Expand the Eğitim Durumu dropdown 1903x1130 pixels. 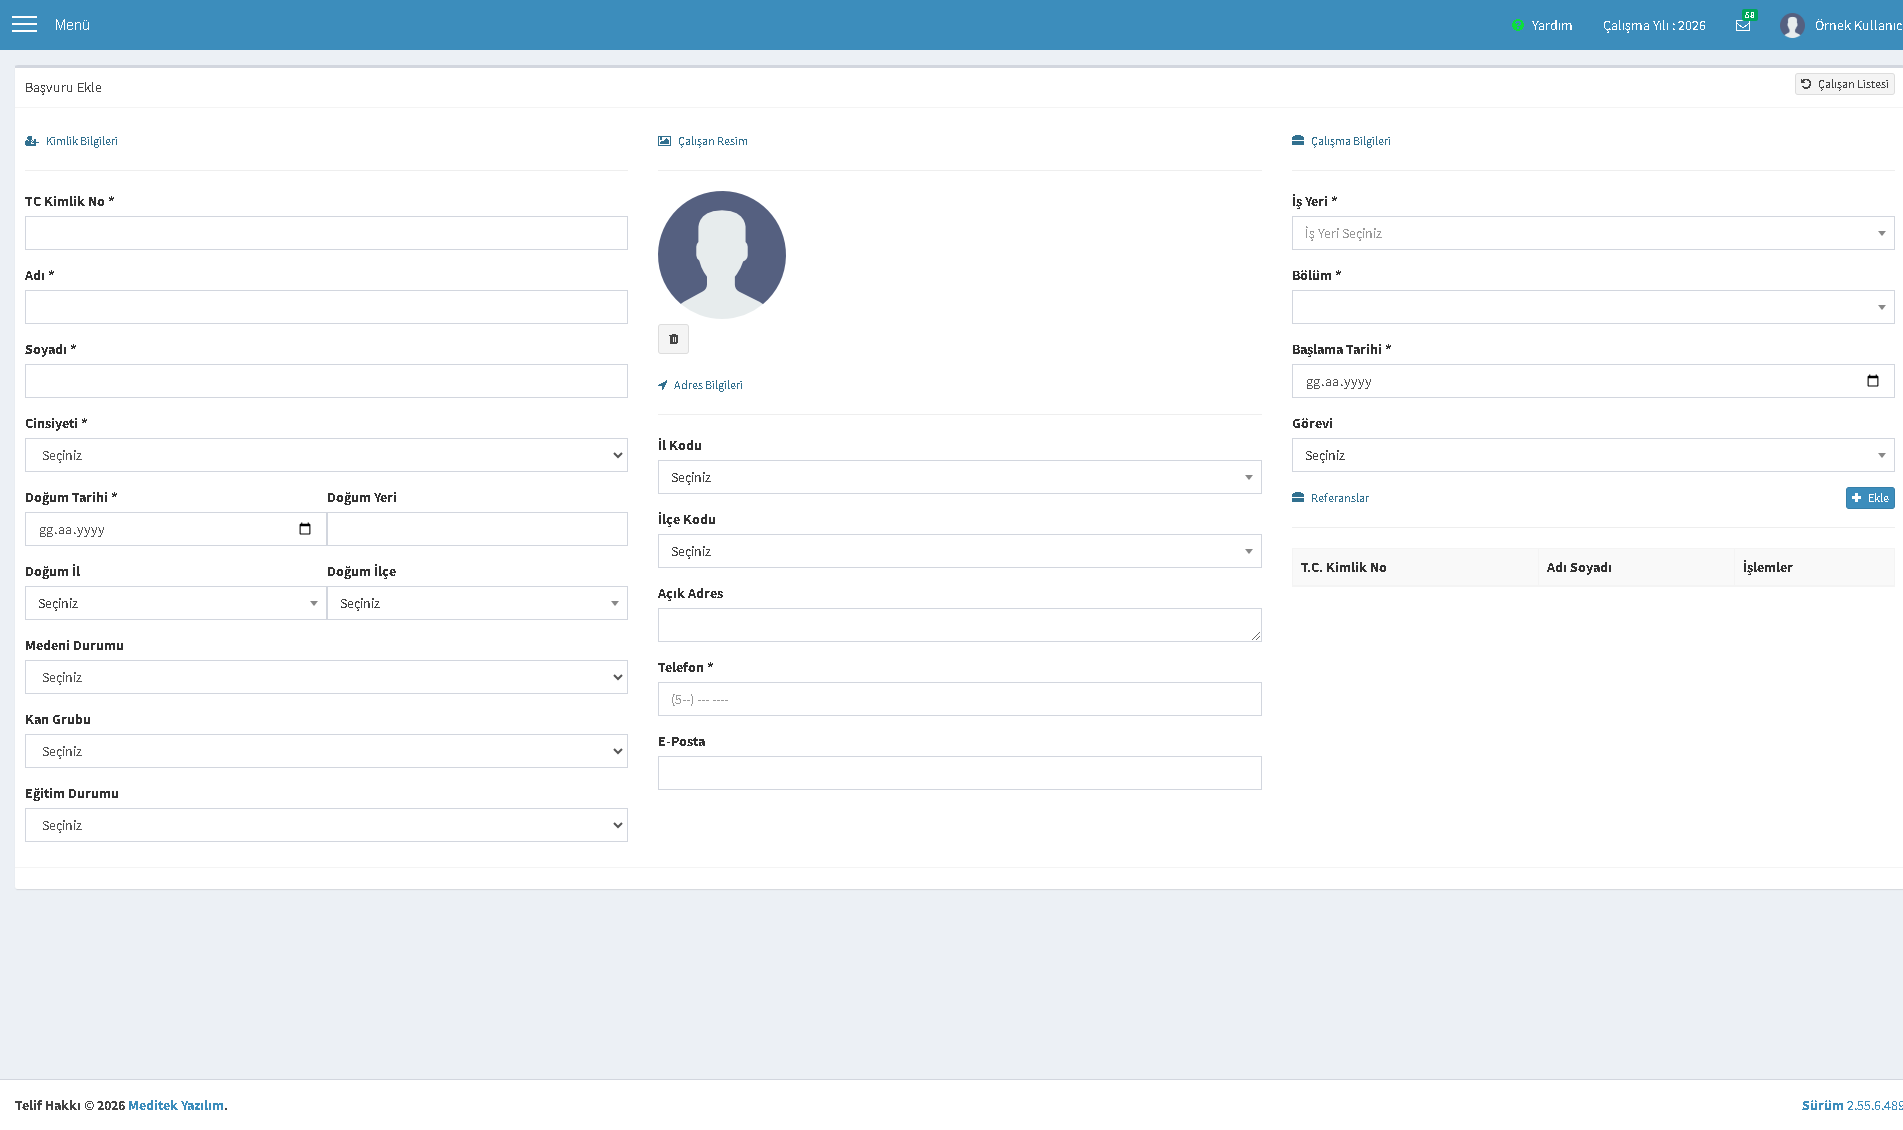[x=326, y=825]
